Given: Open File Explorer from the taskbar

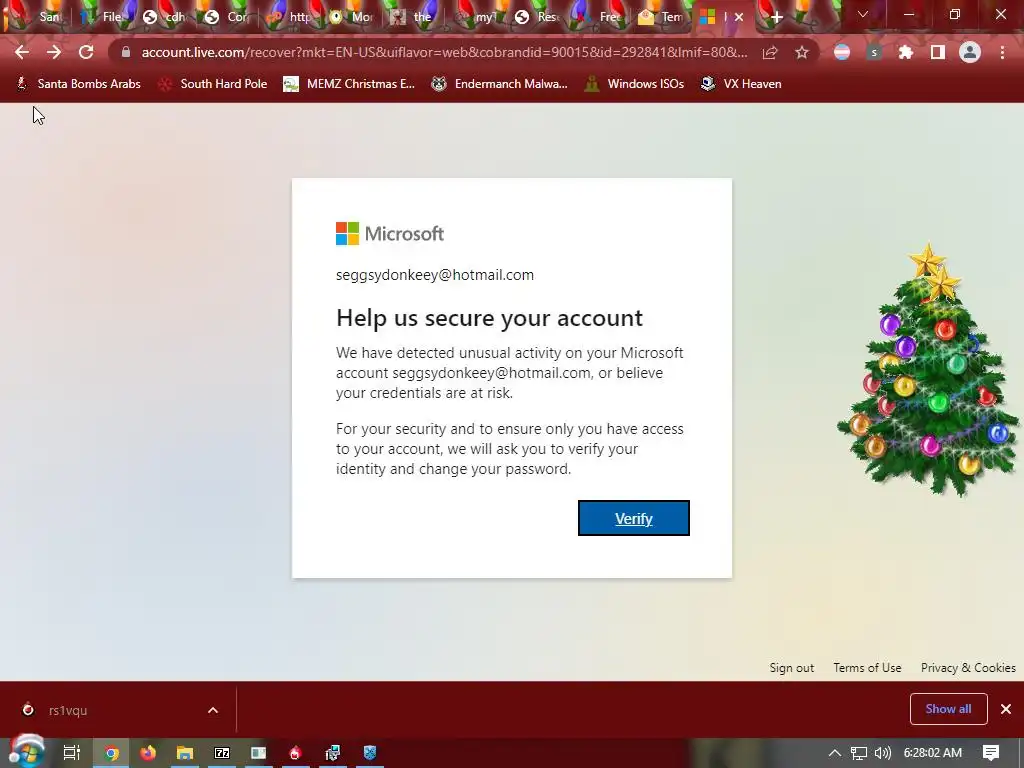Looking at the screenshot, I should pos(185,753).
